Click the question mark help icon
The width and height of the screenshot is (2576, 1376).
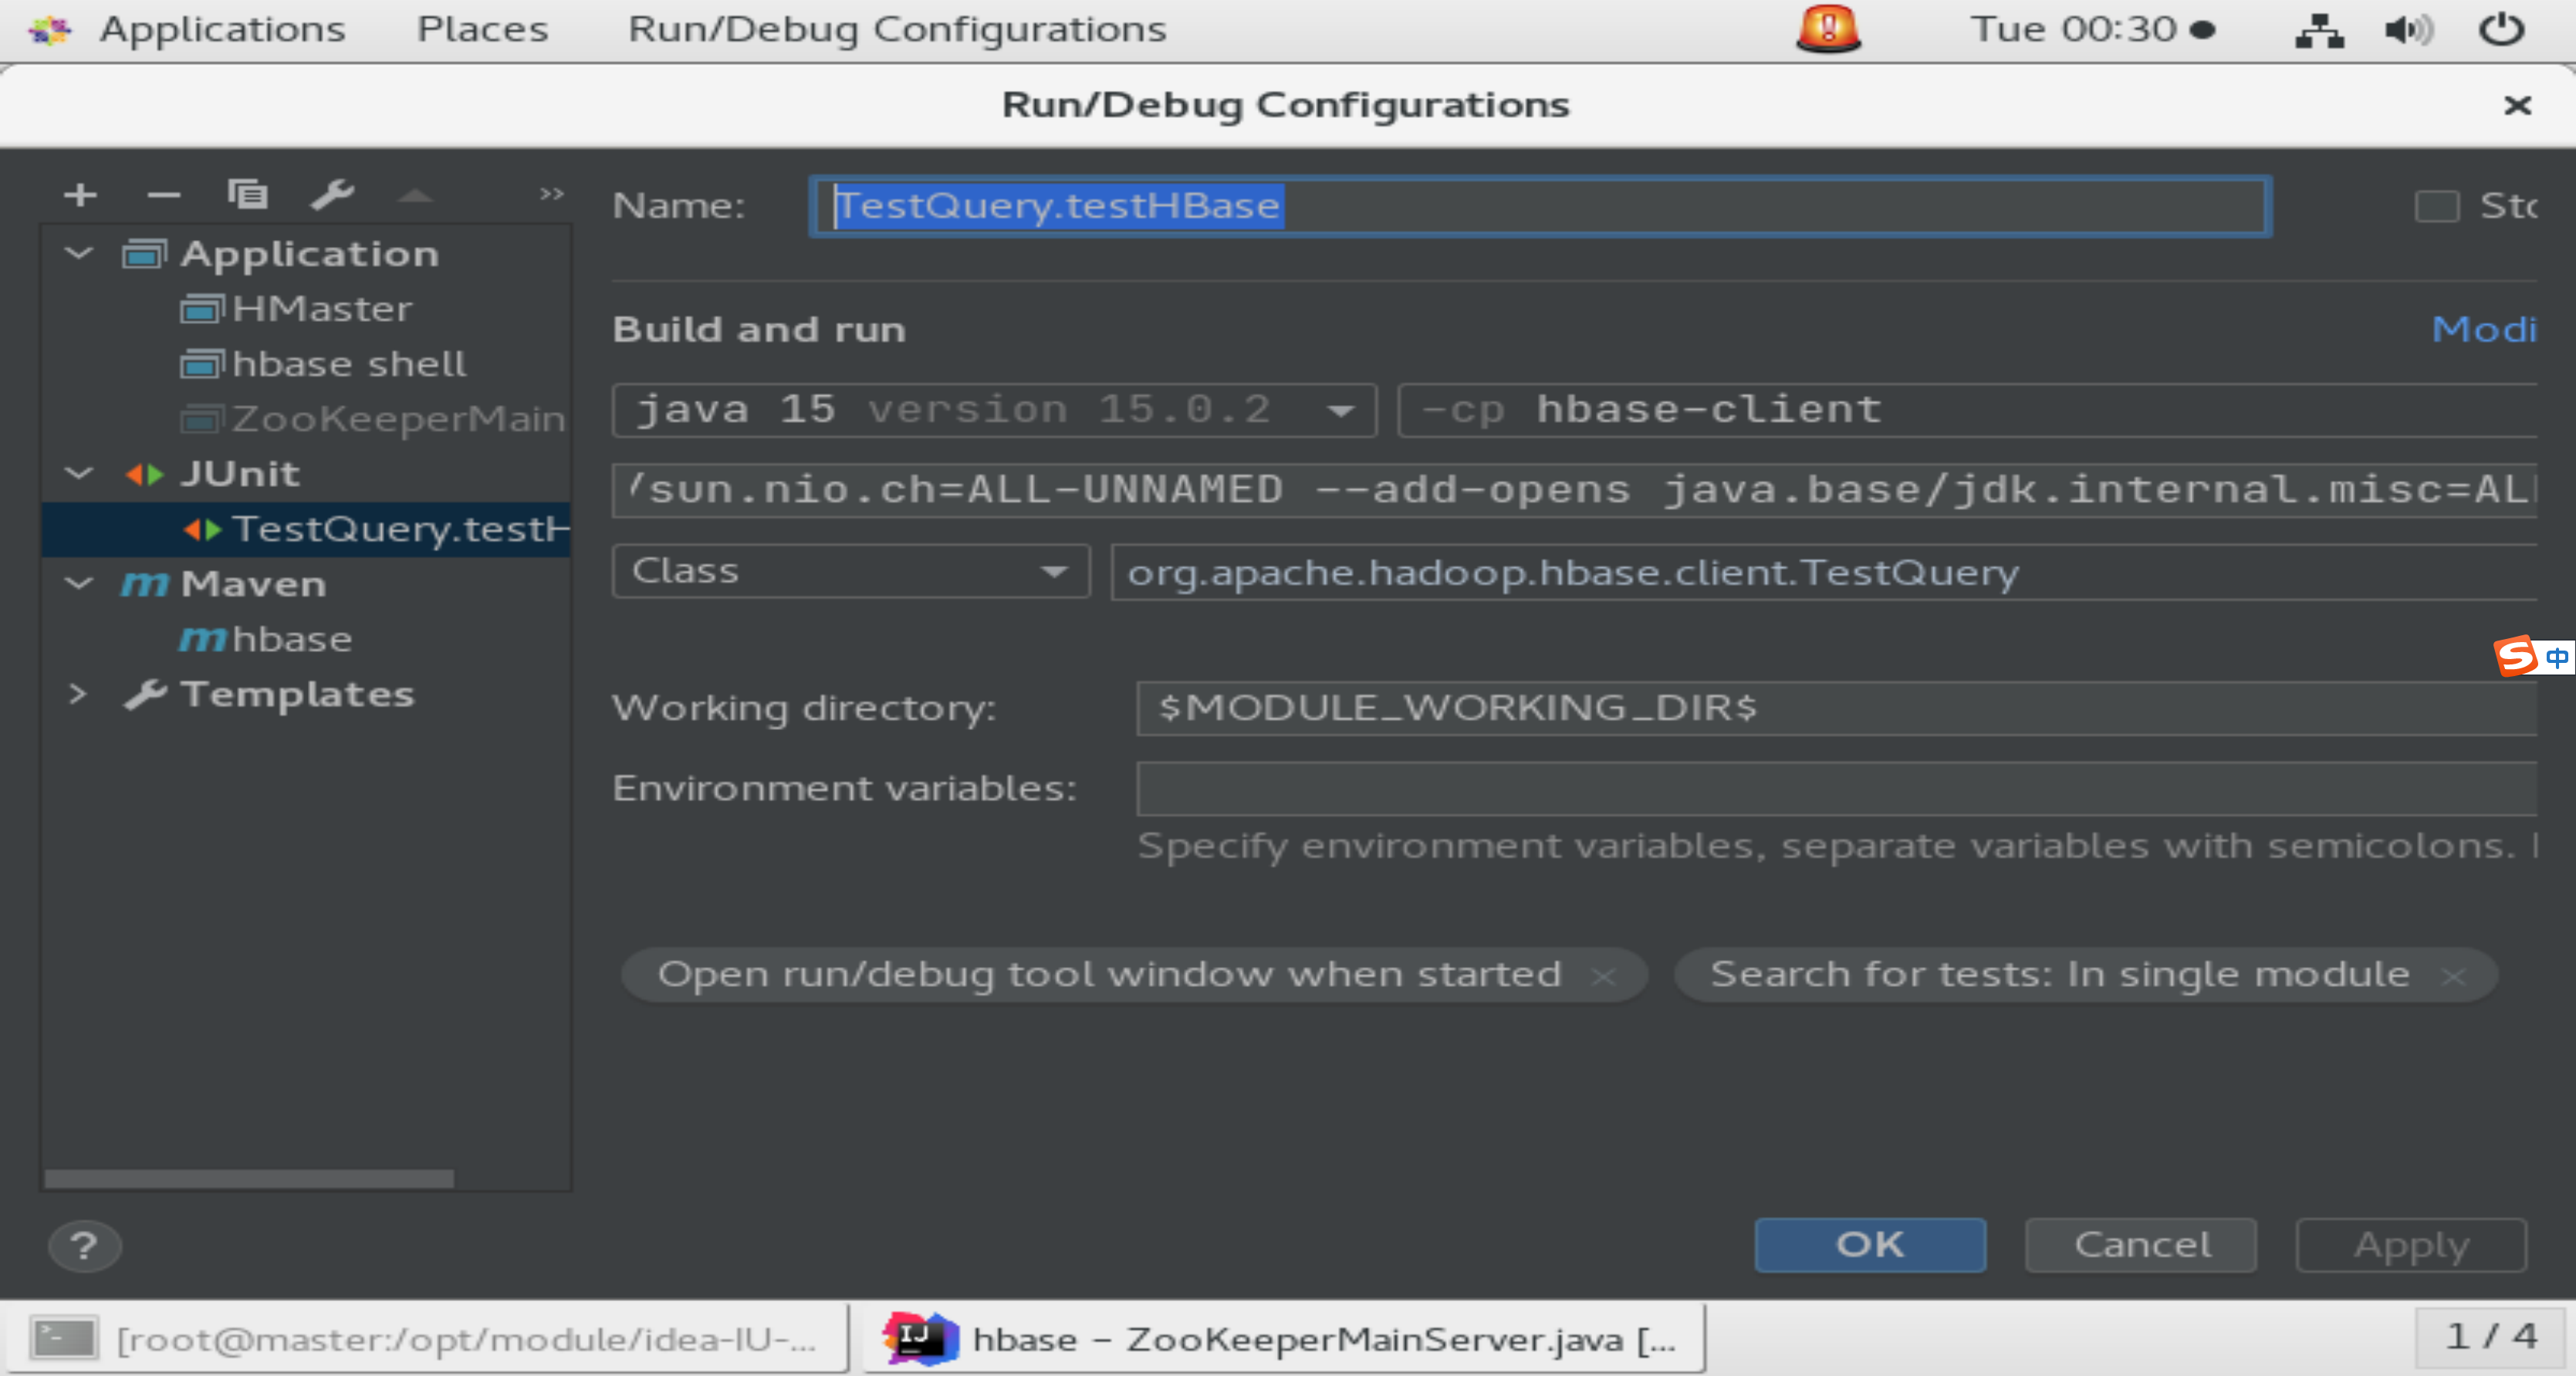coord(84,1246)
